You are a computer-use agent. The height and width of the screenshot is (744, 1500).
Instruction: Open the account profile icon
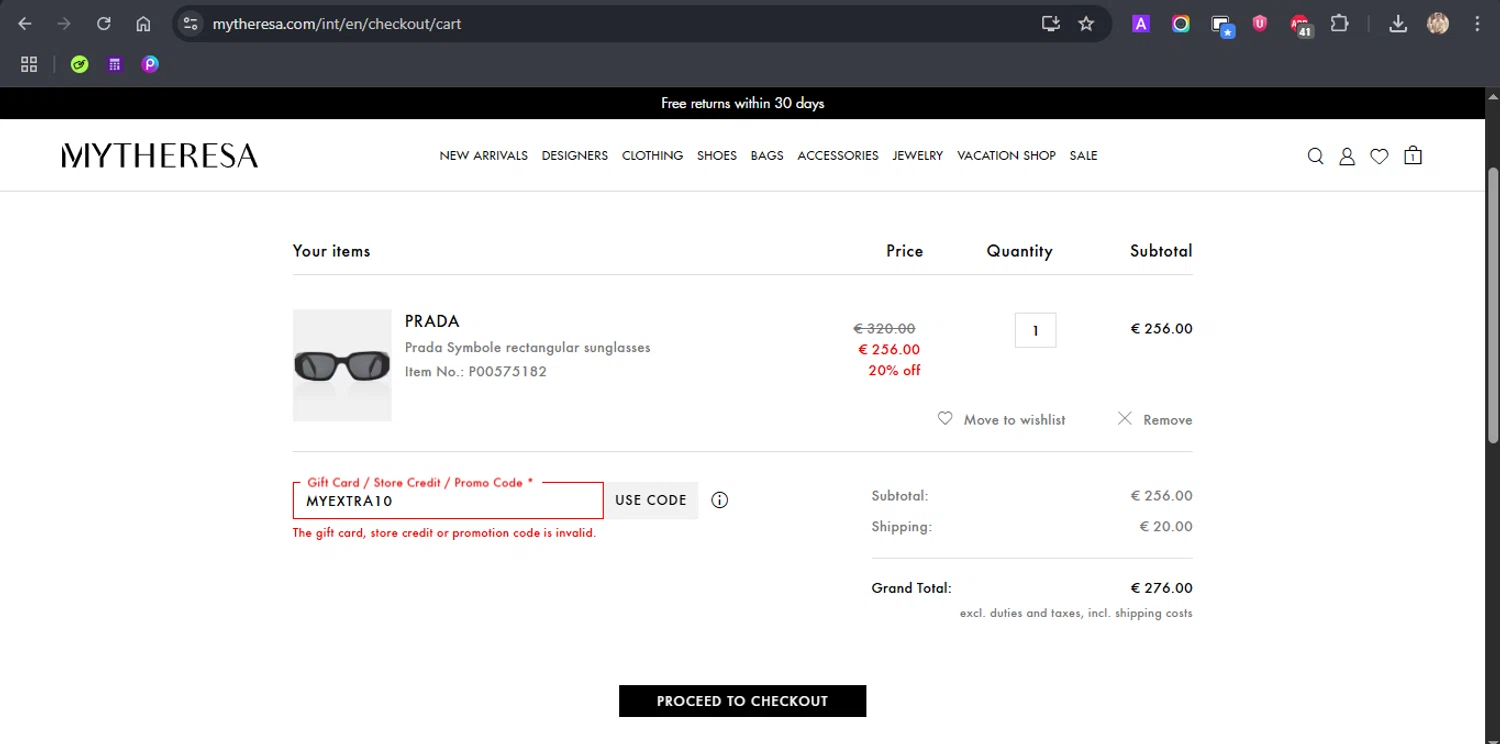pos(1347,156)
